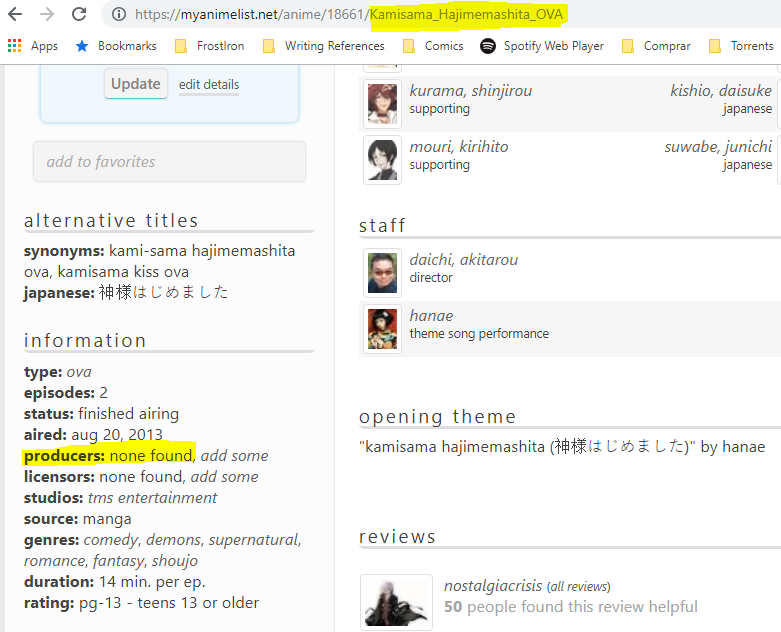Open the Torrents bookmark folder
The image size is (781, 632).
point(741,46)
